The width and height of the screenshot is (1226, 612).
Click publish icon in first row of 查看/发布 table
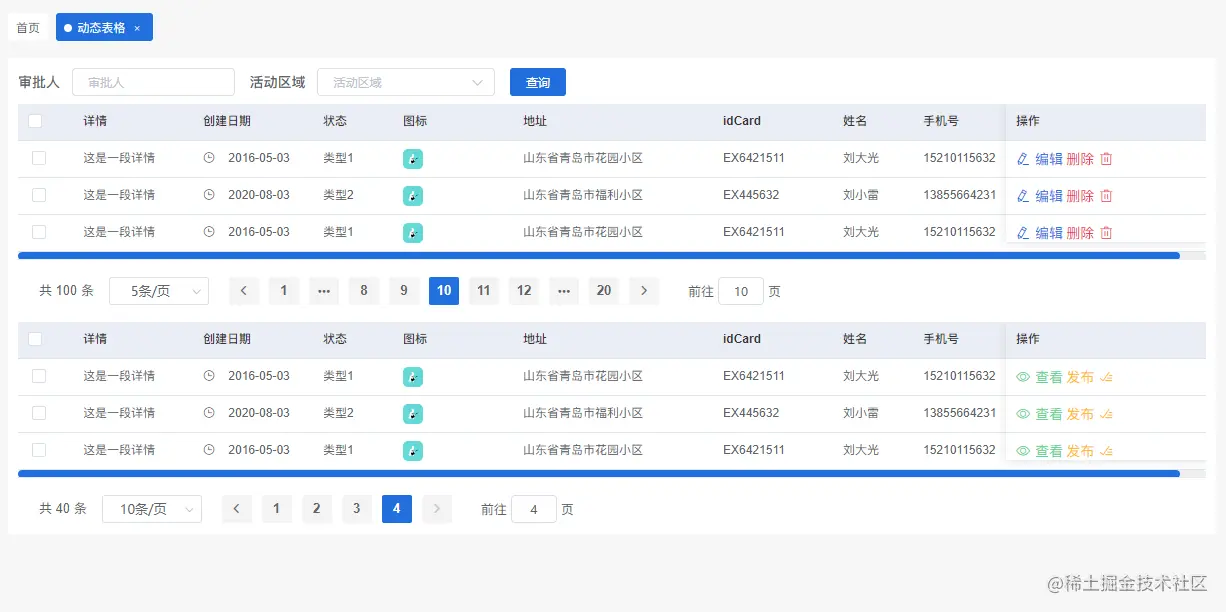pos(1106,377)
